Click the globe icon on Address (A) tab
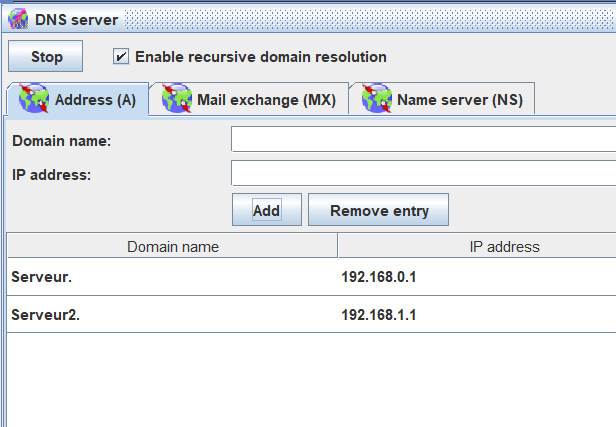The image size is (616, 427). point(34,99)
